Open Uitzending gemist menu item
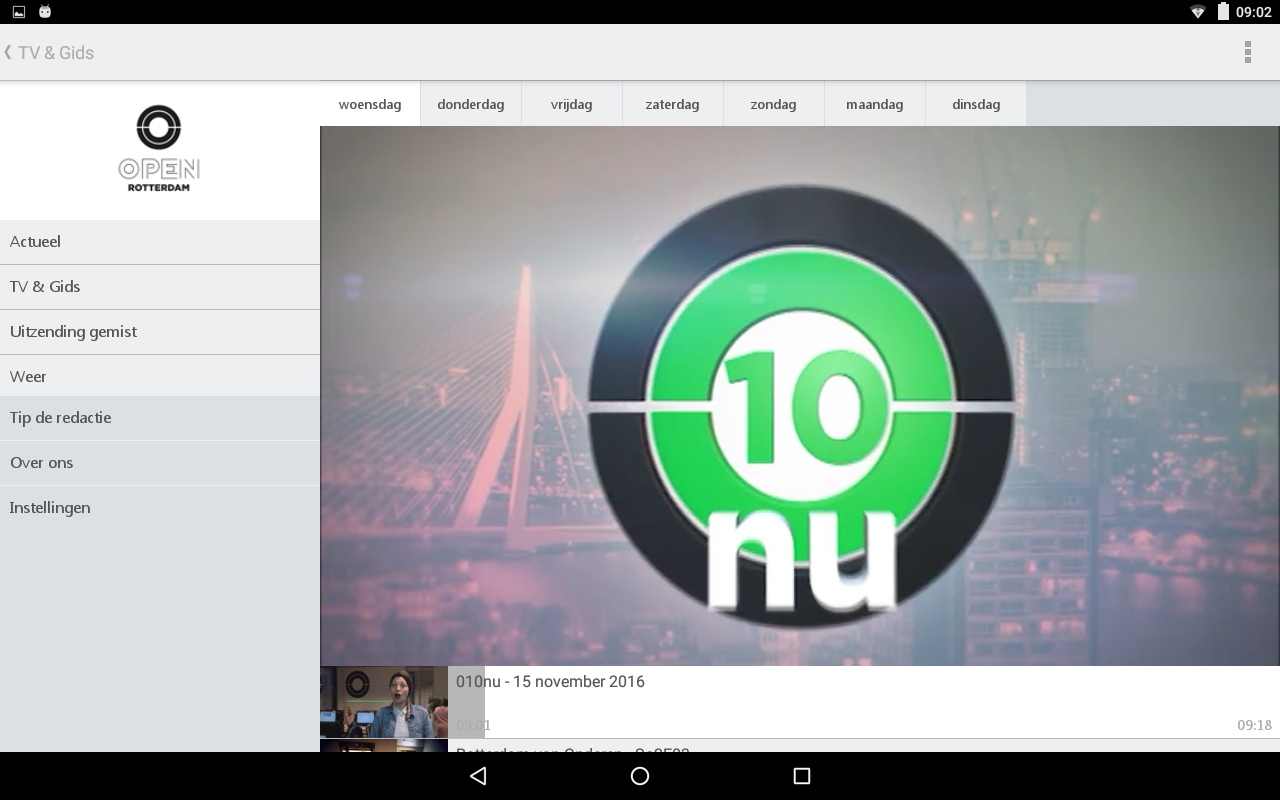 coord(160,332)
